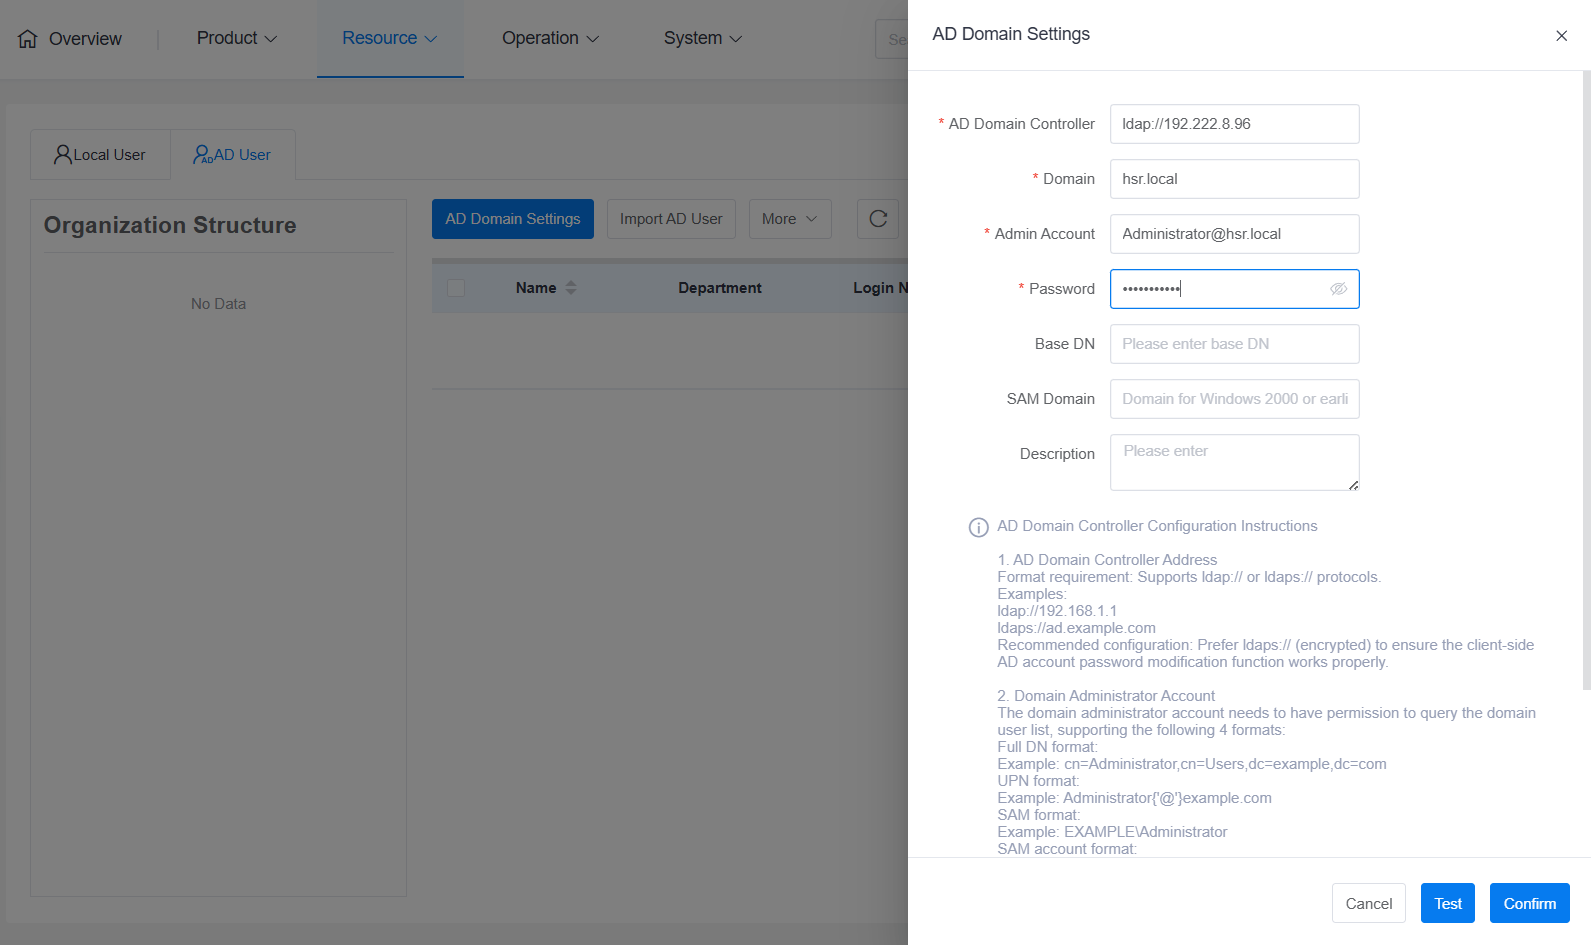1591x945 pixels.
Task: Open the Operation menu
Action: click(x=550, y=38)
